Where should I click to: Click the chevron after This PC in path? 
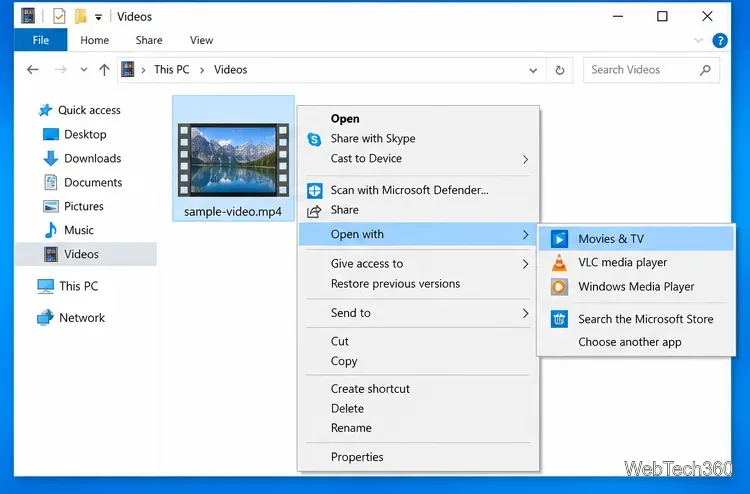[x=202, y=70]
